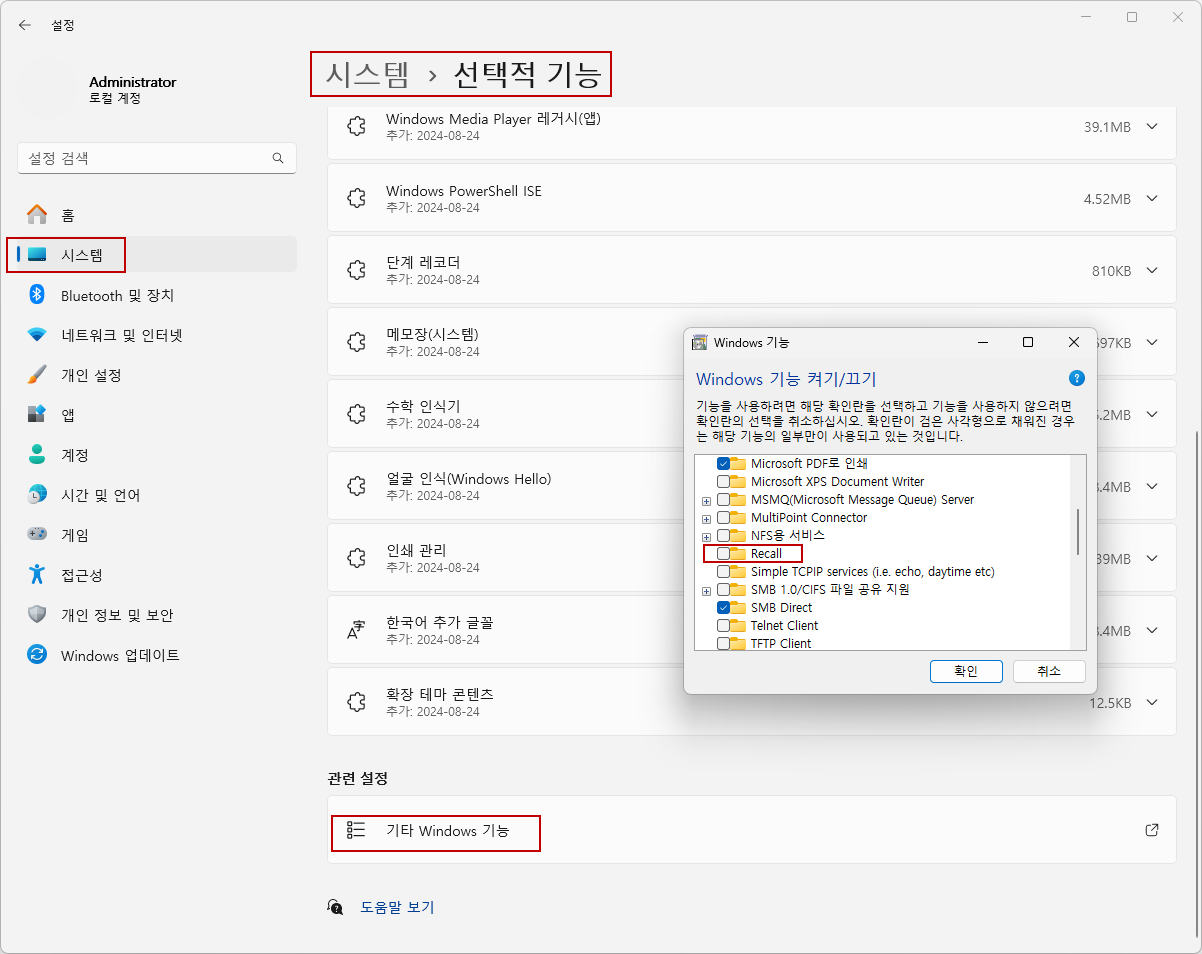The image size is (1202, 954).
Task: Cancel the dialog with 취소
Action: [1049, 671]
